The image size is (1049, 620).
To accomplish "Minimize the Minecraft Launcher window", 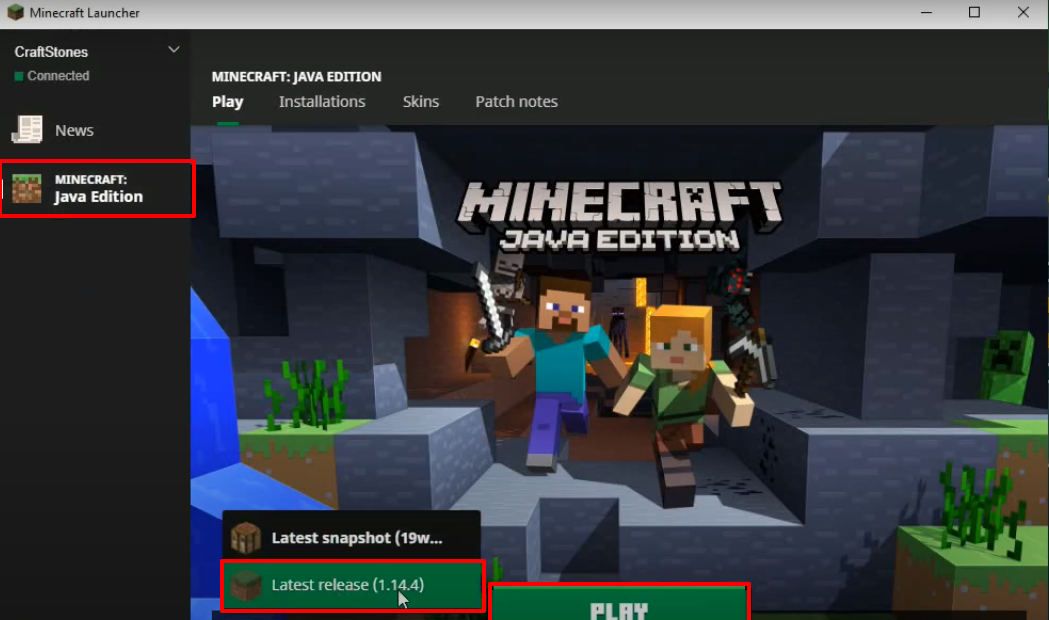I will [x=926, y=12].
